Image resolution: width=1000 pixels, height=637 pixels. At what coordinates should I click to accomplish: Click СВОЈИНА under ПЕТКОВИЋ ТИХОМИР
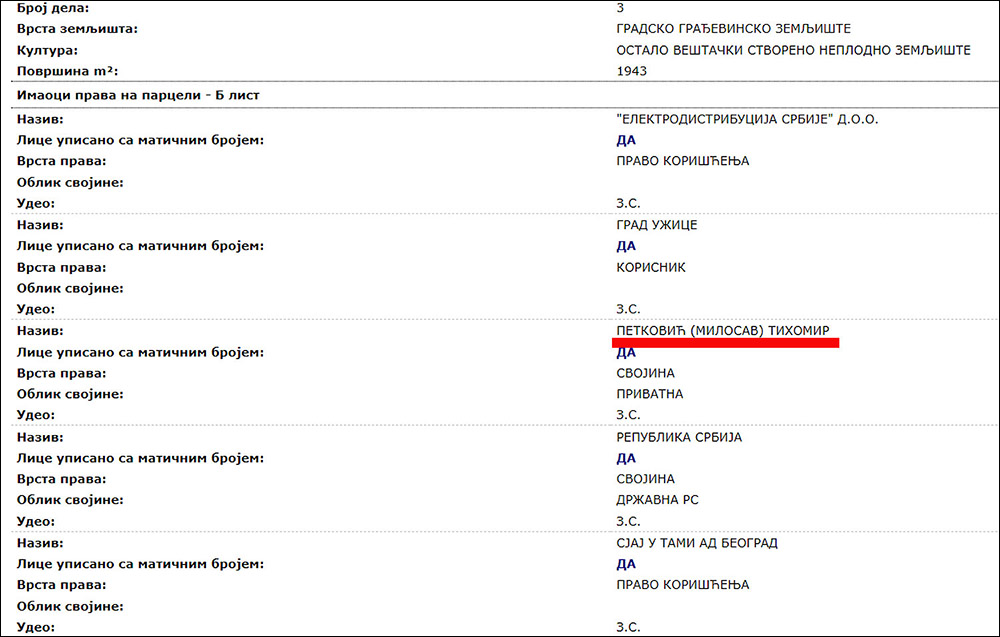(645, 373)
